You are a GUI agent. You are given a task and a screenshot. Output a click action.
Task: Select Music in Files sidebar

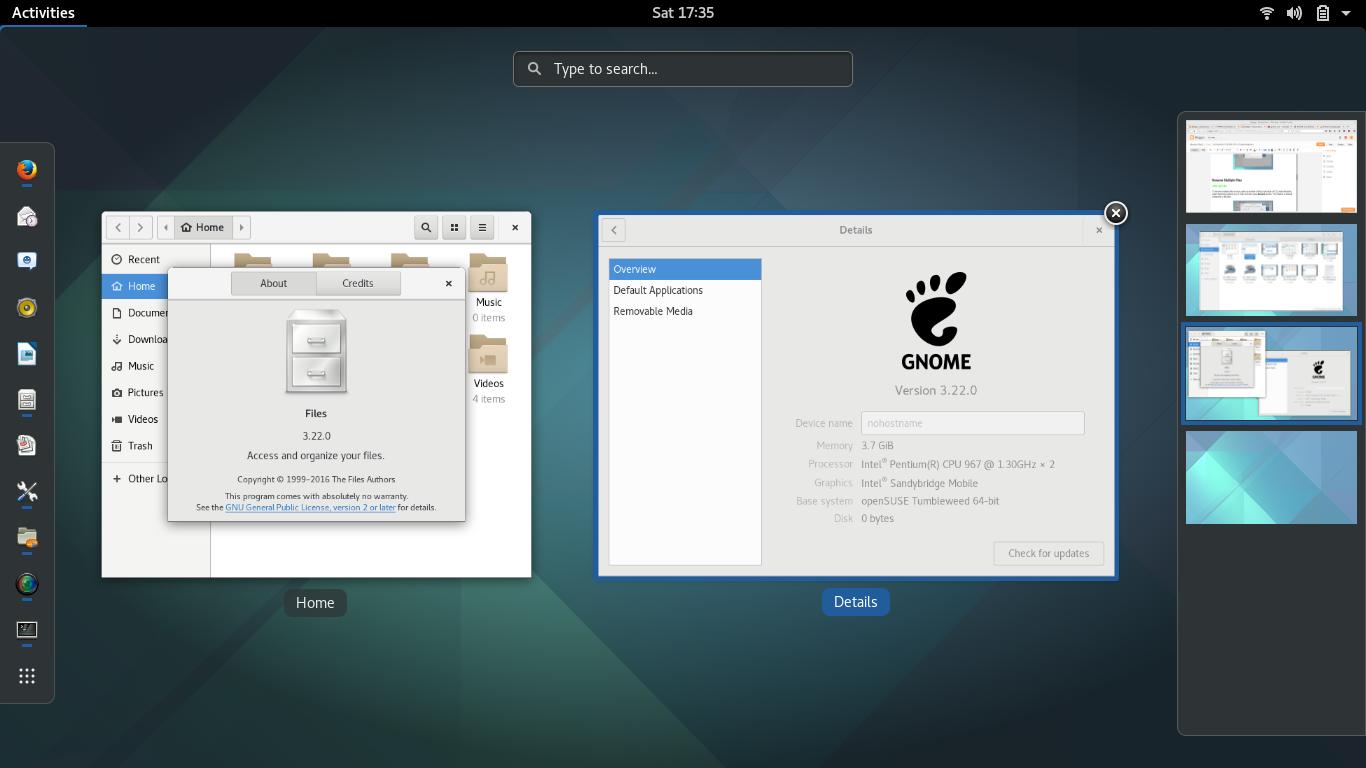click(135, 366)
